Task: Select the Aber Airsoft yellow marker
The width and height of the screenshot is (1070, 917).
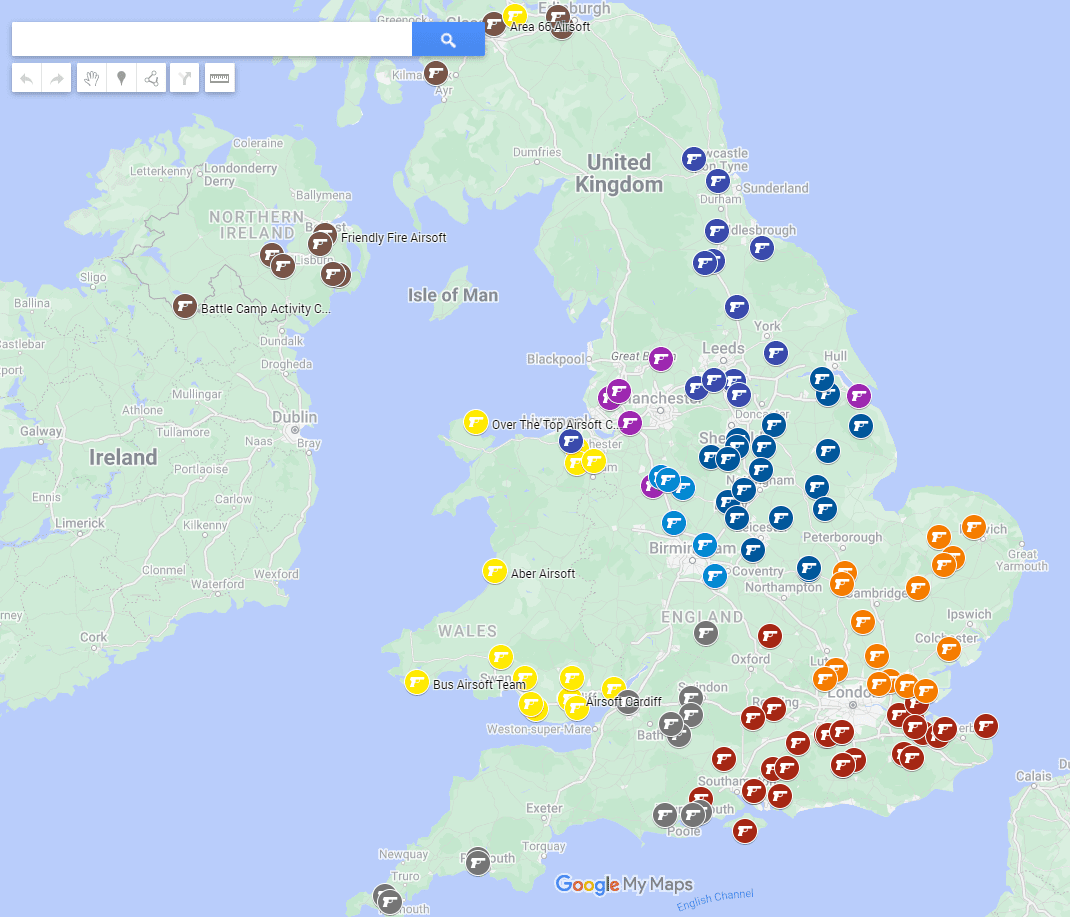Action: coord(495,572)
